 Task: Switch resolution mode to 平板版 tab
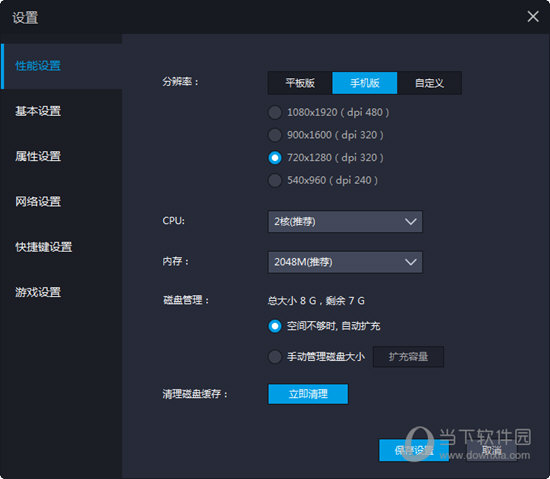coord(300,83)
